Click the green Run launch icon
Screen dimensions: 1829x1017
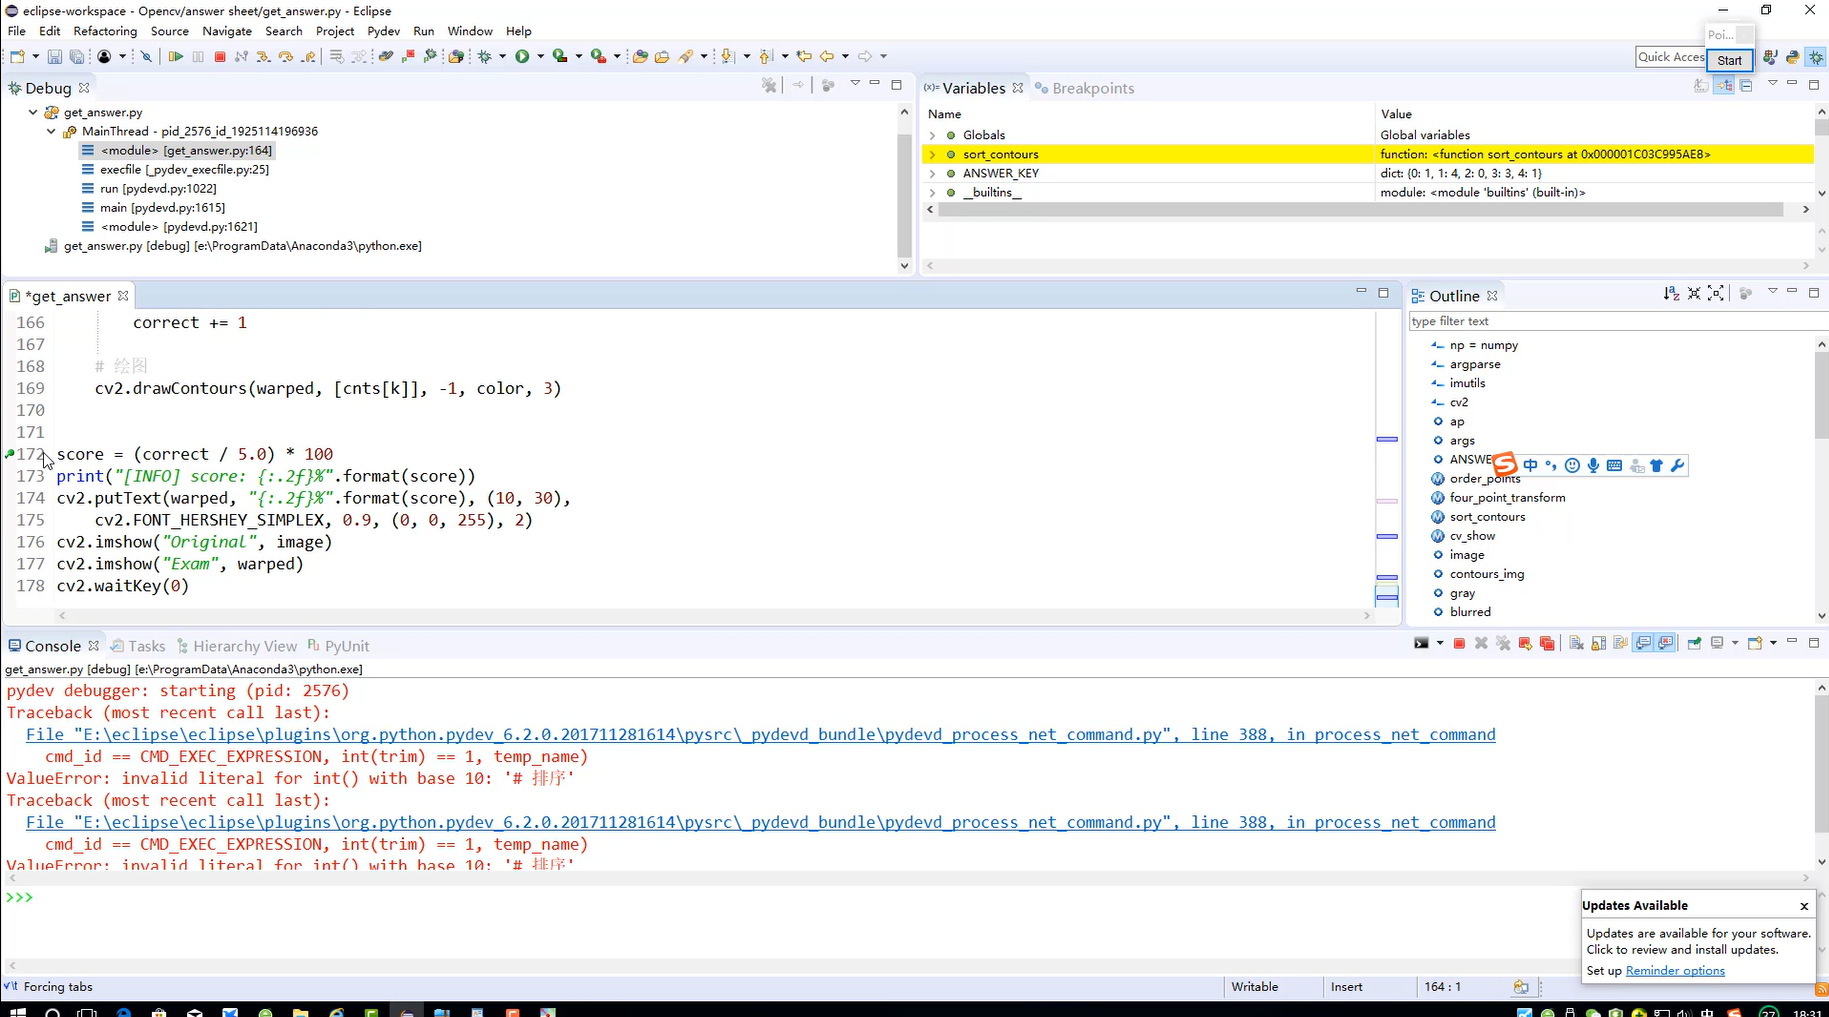pyautogui.click(x=522, y=57)
